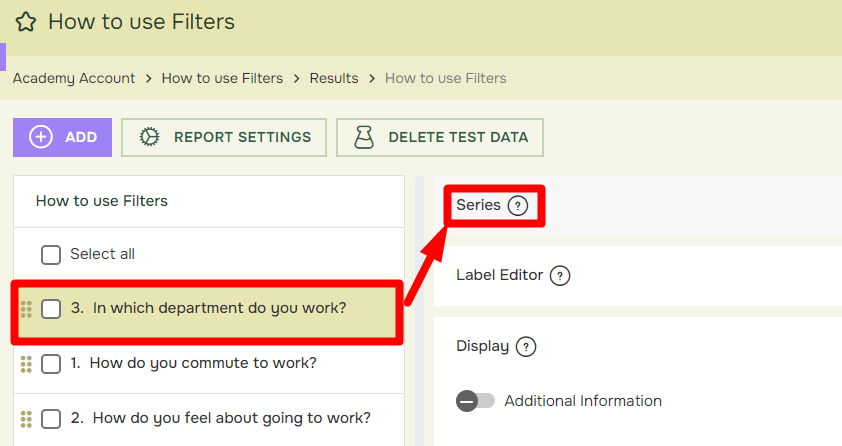Image resolution: width=842 pixels, height=446 pixels.
Task: Click the Display help question mark icon
Action: tap(526, 347)
